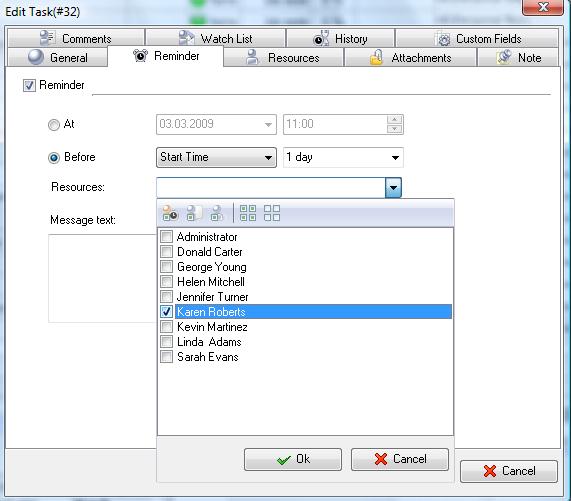Click the deselect-all empty checkboxes icon
This screenshot has width=571, height=501.
click(x=272, y=213)
